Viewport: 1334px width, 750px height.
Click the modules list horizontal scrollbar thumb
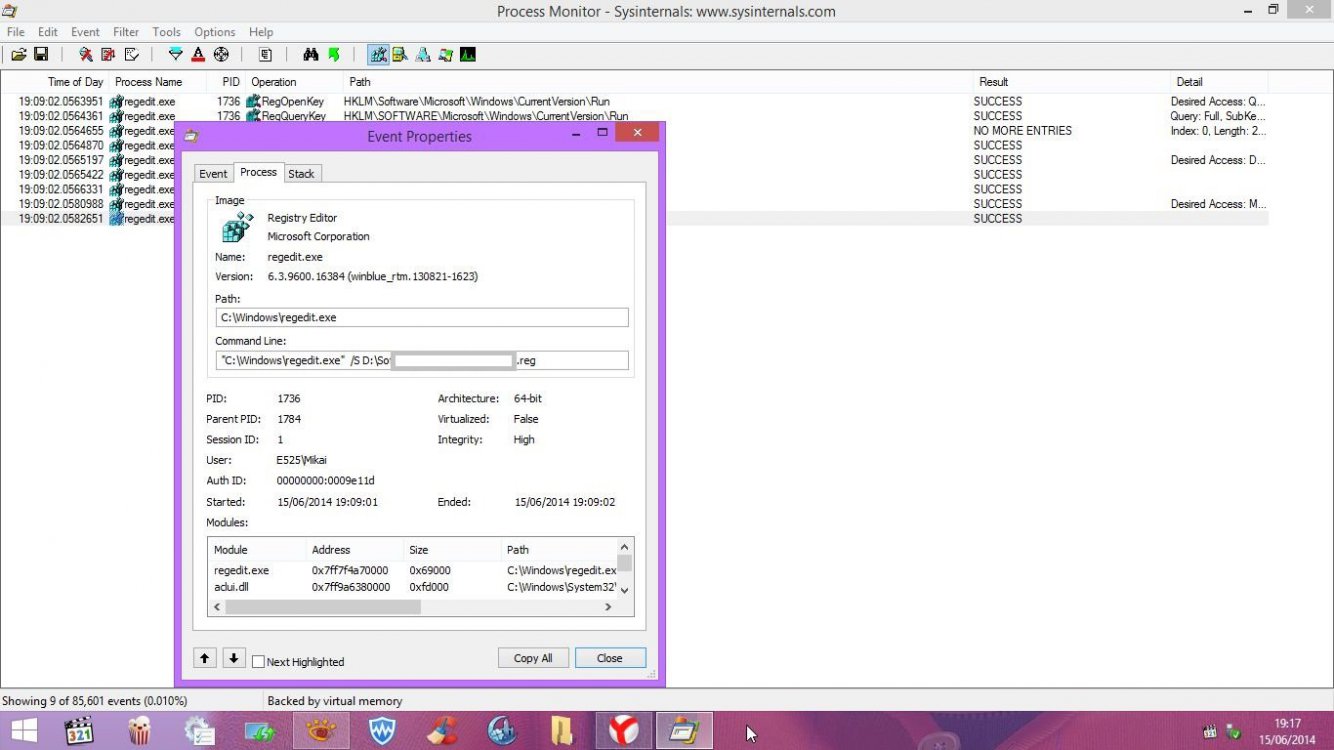pos(322,607)
